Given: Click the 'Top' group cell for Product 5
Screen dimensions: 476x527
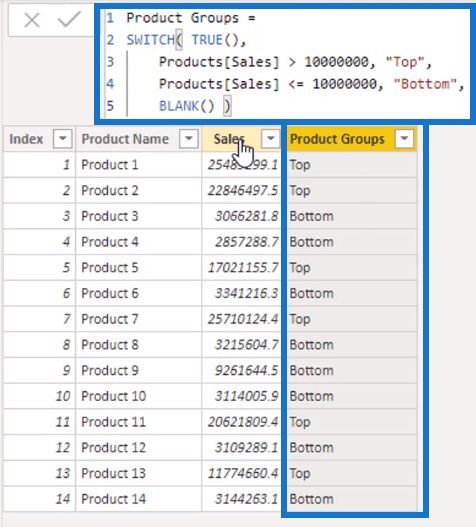Looking at the screenshot, I should 352,268.
